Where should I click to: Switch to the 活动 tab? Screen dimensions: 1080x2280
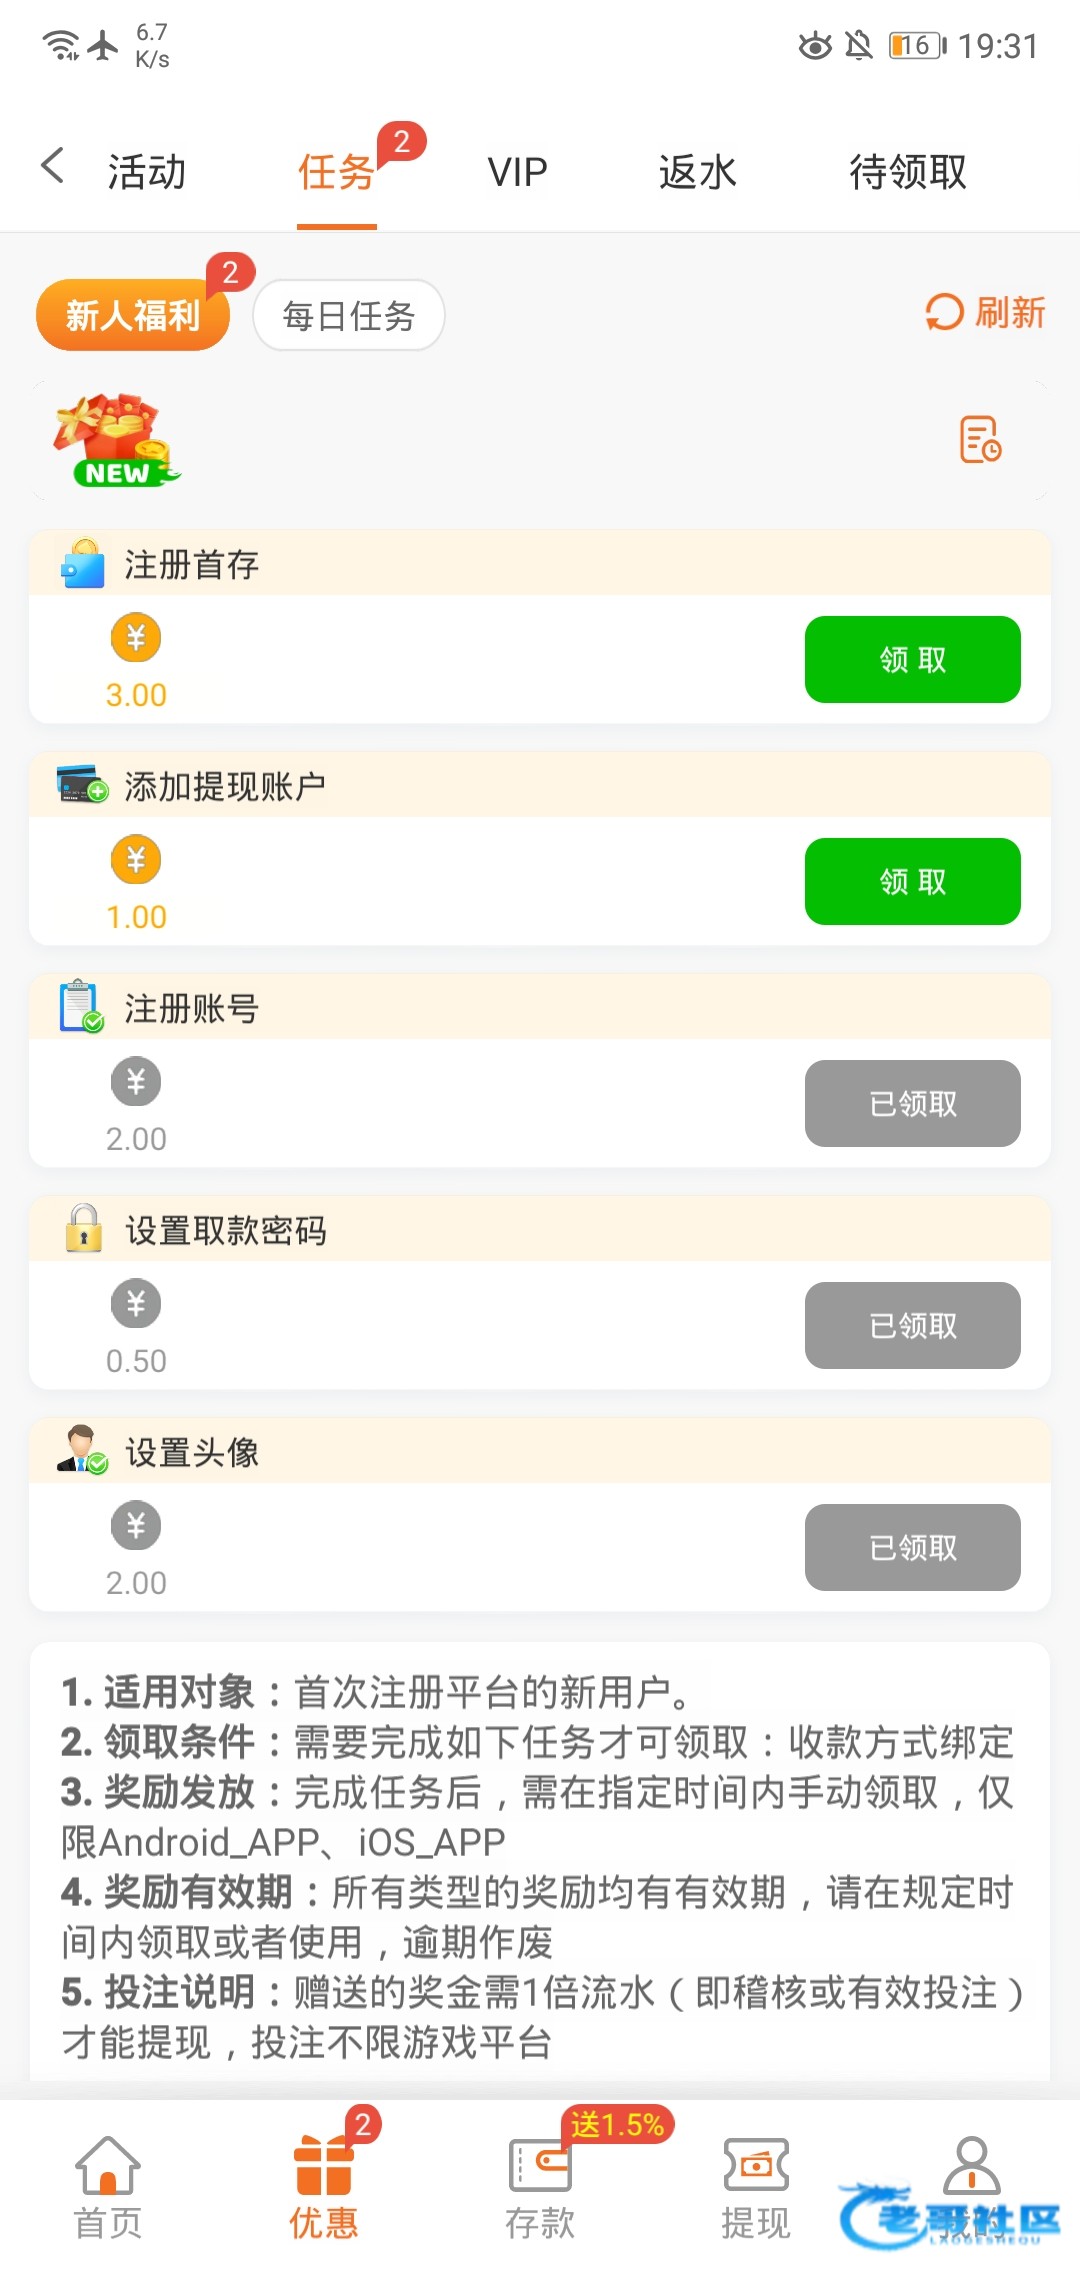coord(147,172)
